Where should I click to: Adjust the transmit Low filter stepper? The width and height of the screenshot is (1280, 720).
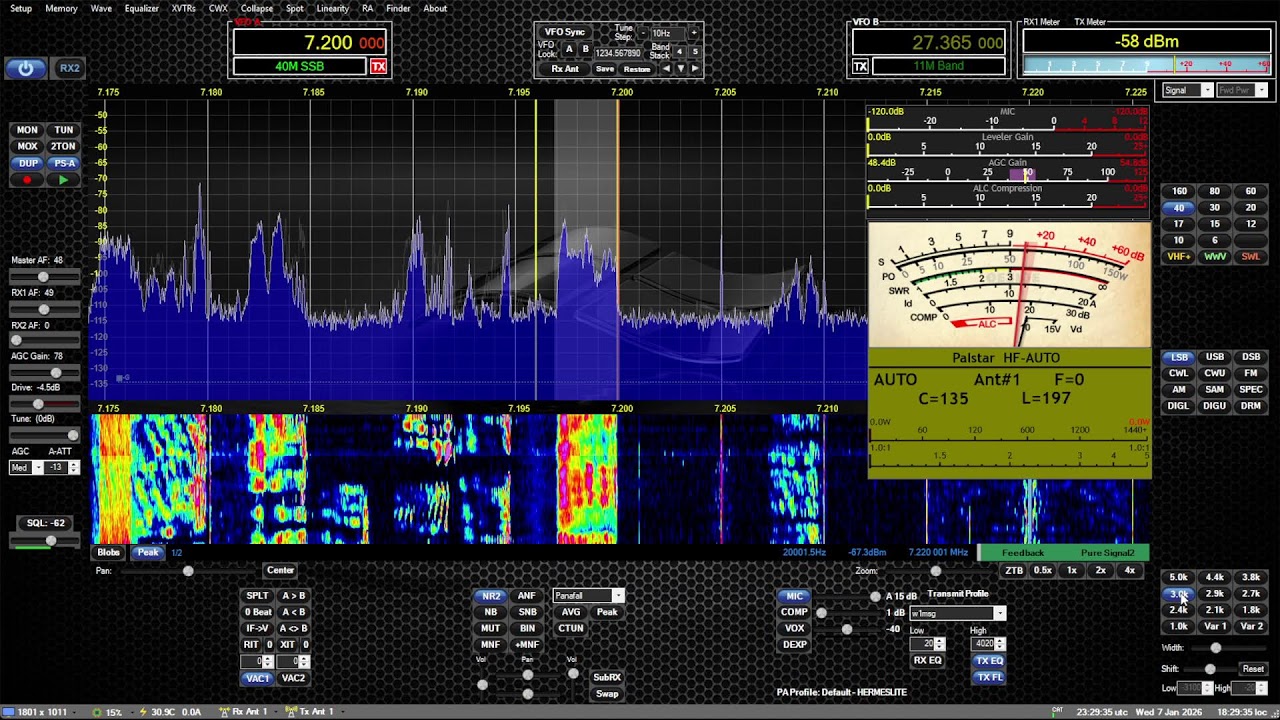coord(927,644)
